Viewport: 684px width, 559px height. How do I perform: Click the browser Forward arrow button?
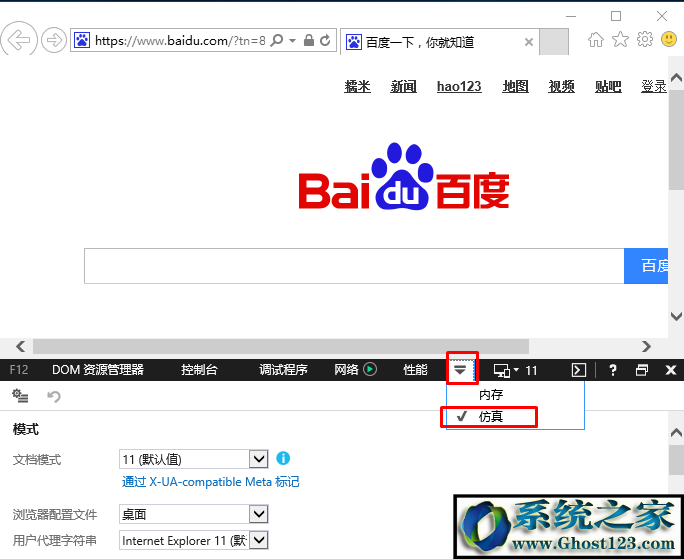coord(54,41)
